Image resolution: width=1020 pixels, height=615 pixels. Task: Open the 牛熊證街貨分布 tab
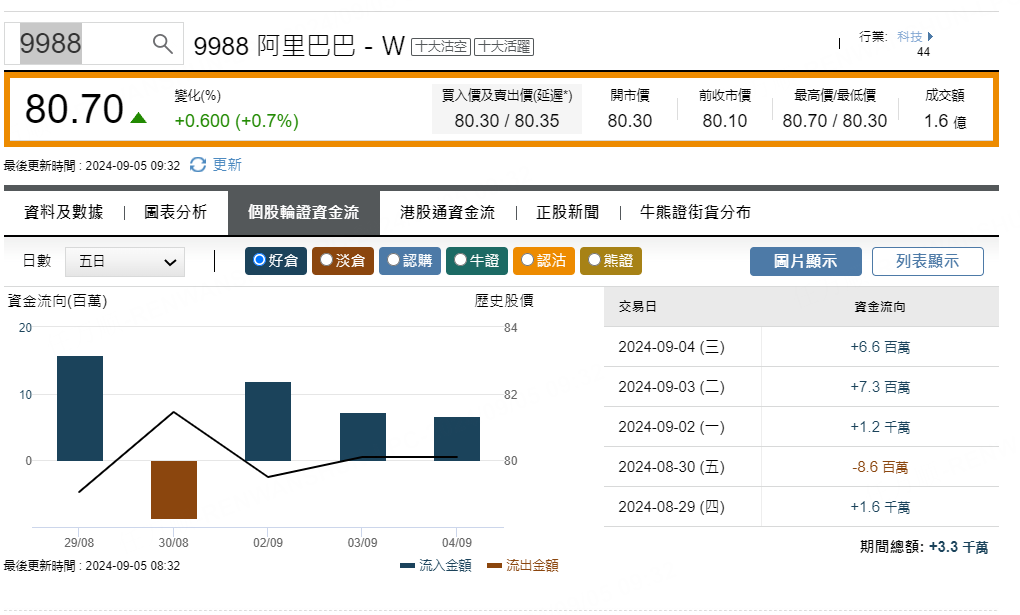tap(695, 212)
